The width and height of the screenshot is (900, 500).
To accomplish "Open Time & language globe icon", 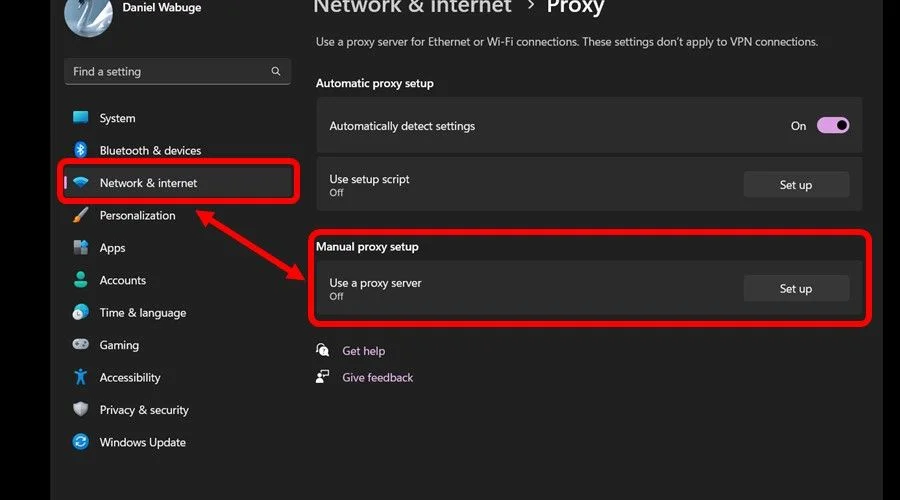I will (x=80, y=312).
